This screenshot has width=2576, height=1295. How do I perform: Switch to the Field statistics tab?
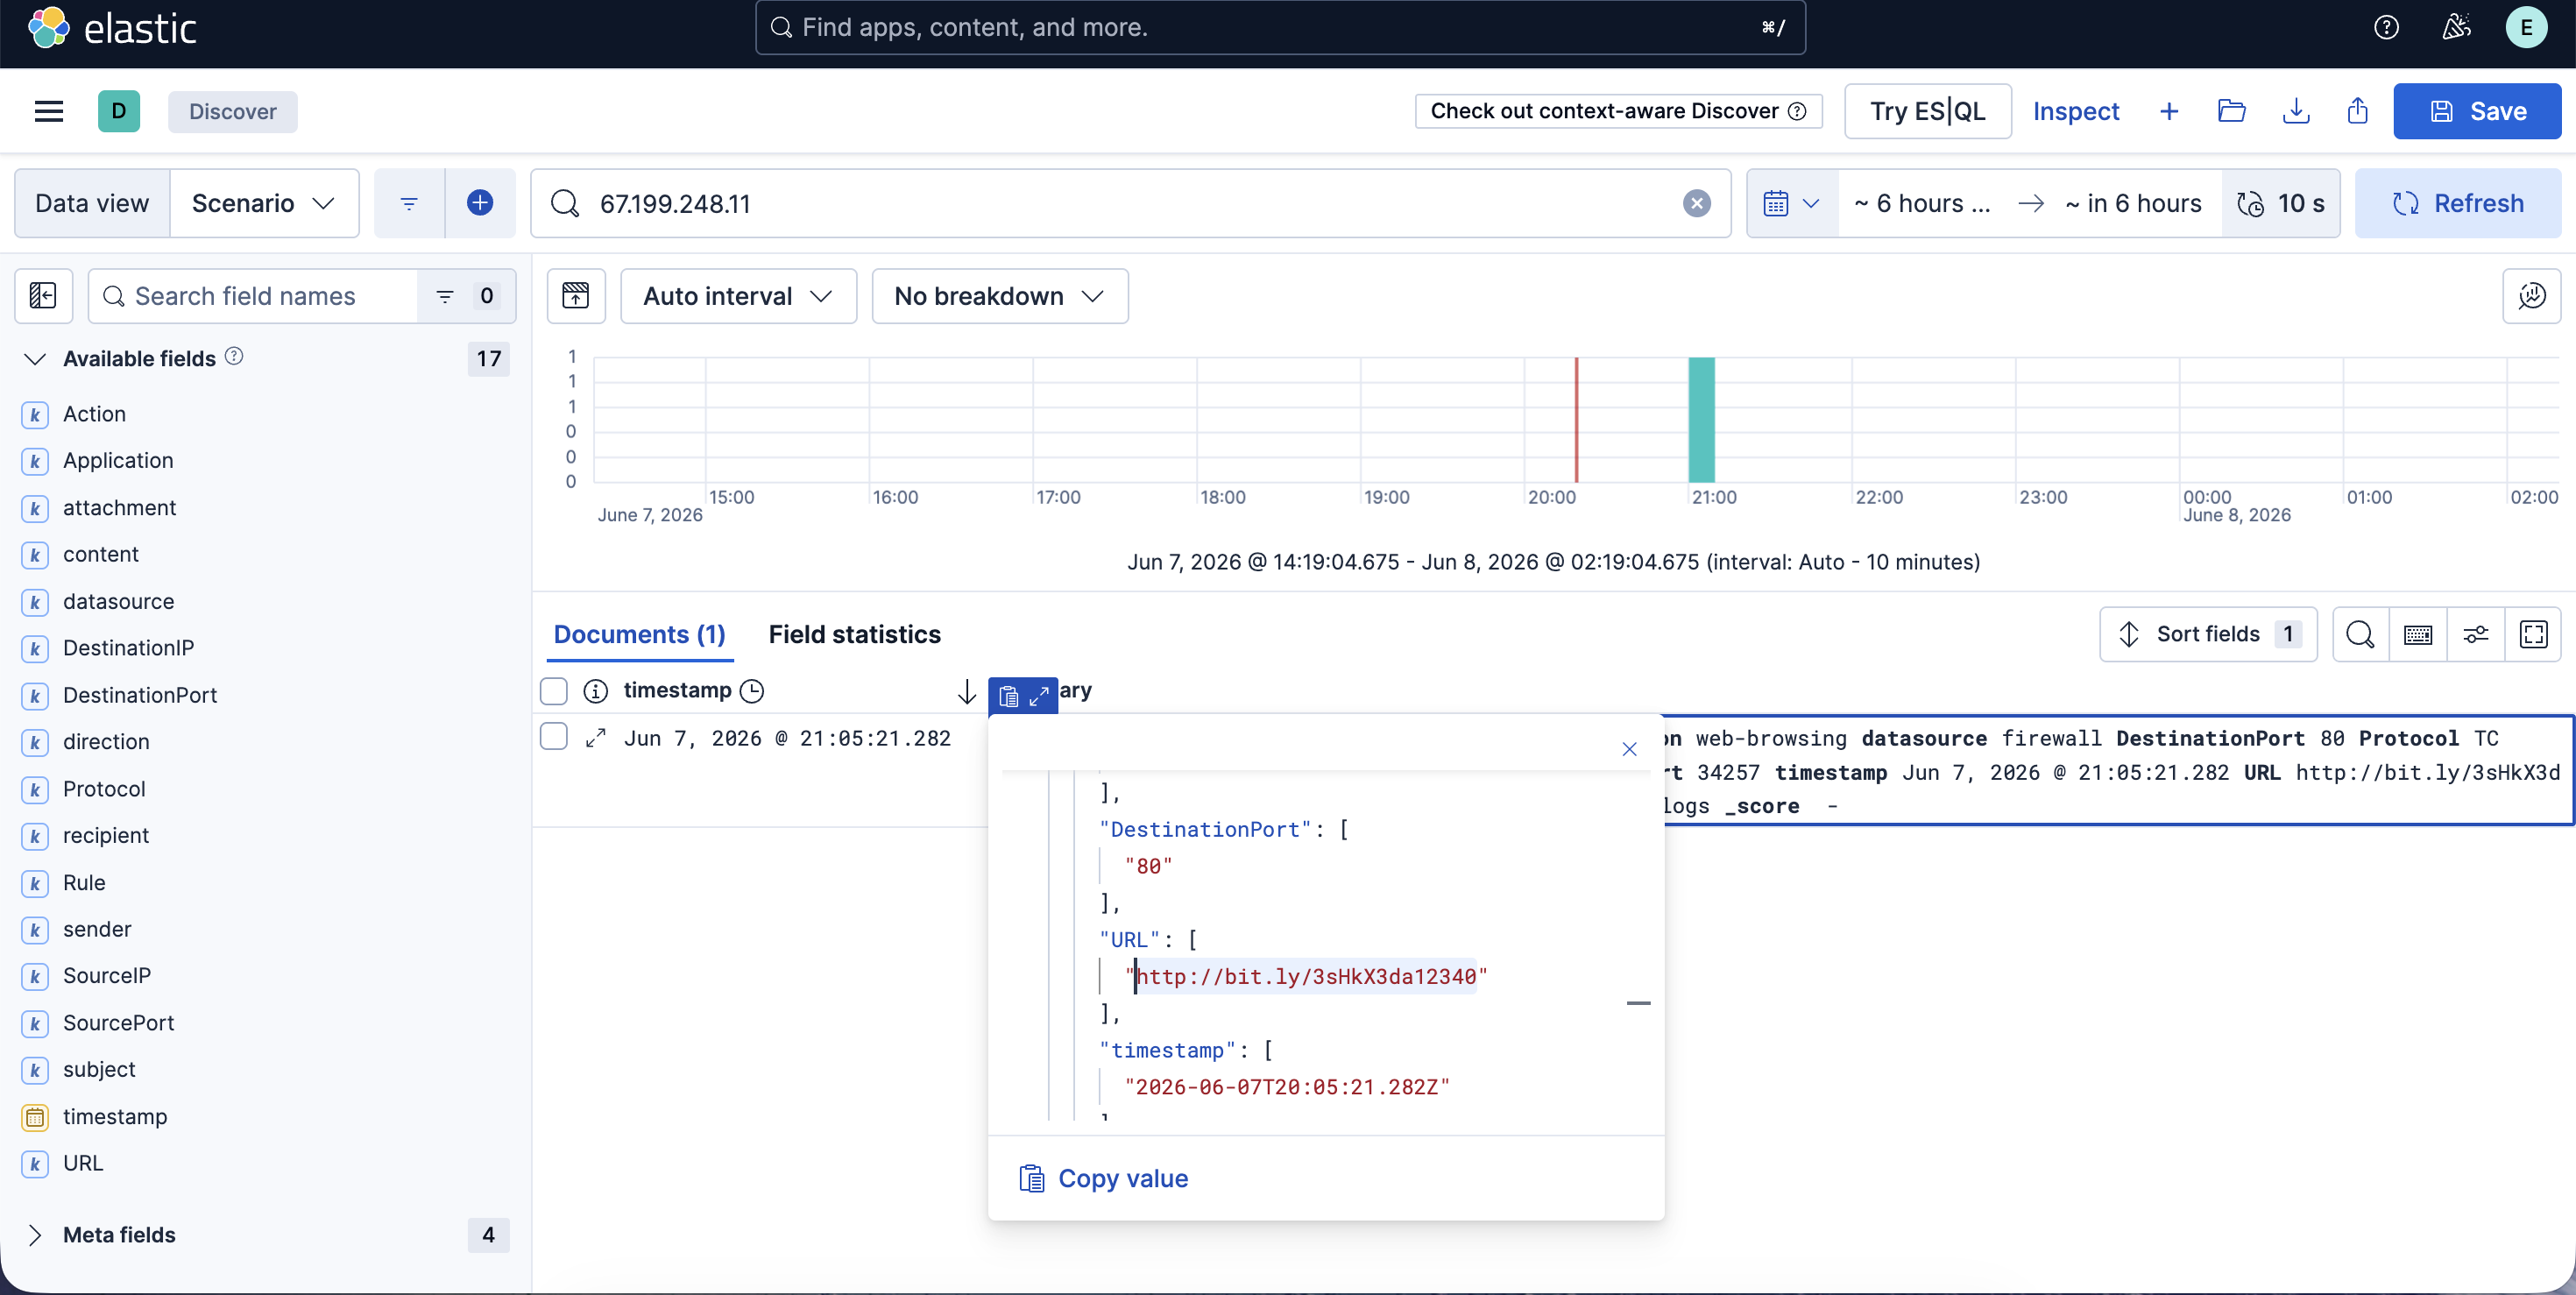pyautogui.click(x=855, y=634)
